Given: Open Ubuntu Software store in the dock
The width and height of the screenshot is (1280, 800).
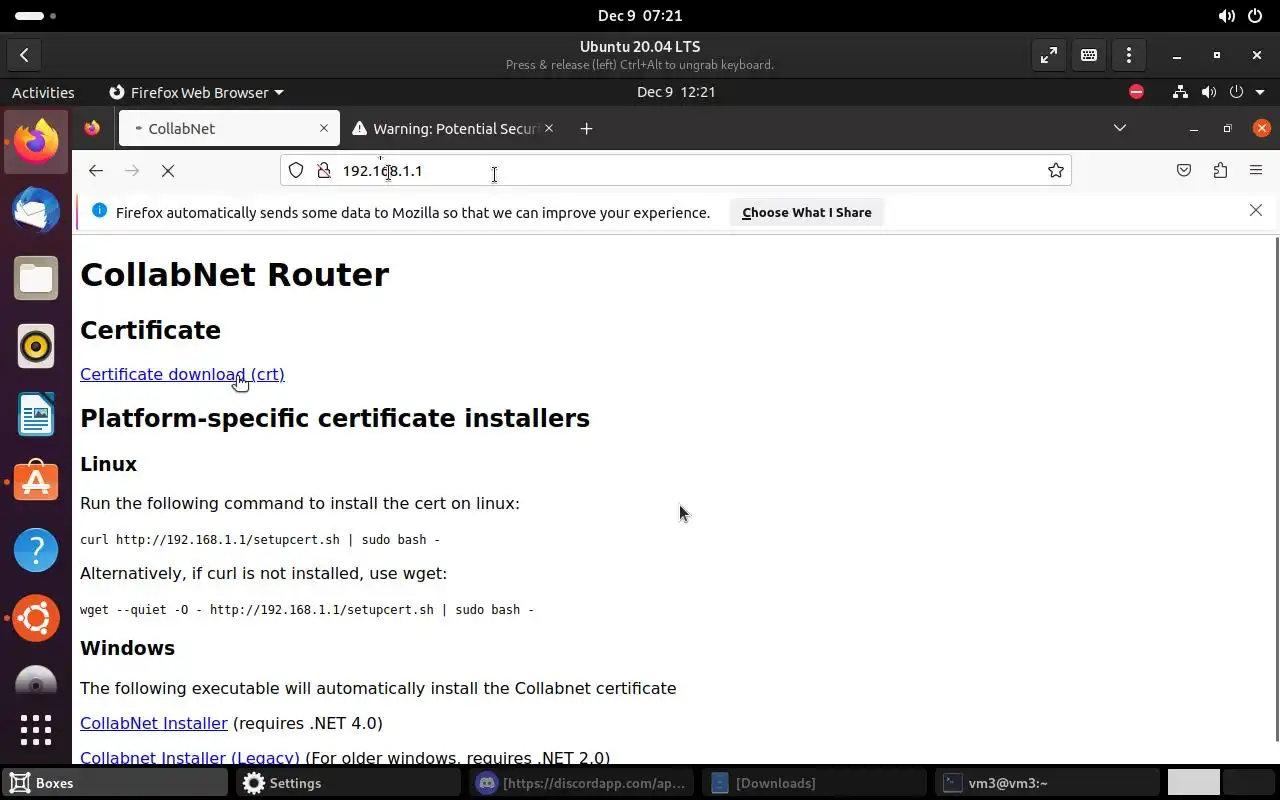Looking at the screenshot, I should tap(36, 482).
